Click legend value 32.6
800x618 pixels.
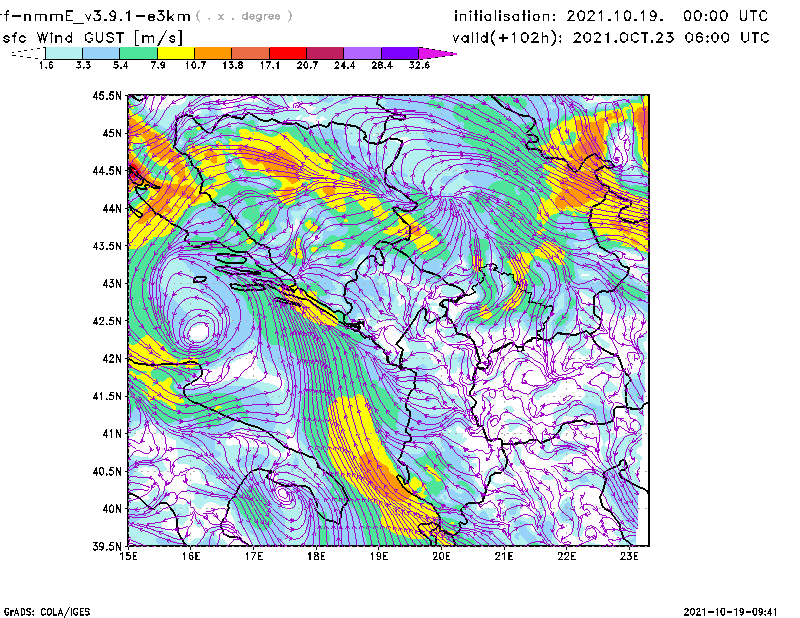pyautogui.click(x=419, y=65)
